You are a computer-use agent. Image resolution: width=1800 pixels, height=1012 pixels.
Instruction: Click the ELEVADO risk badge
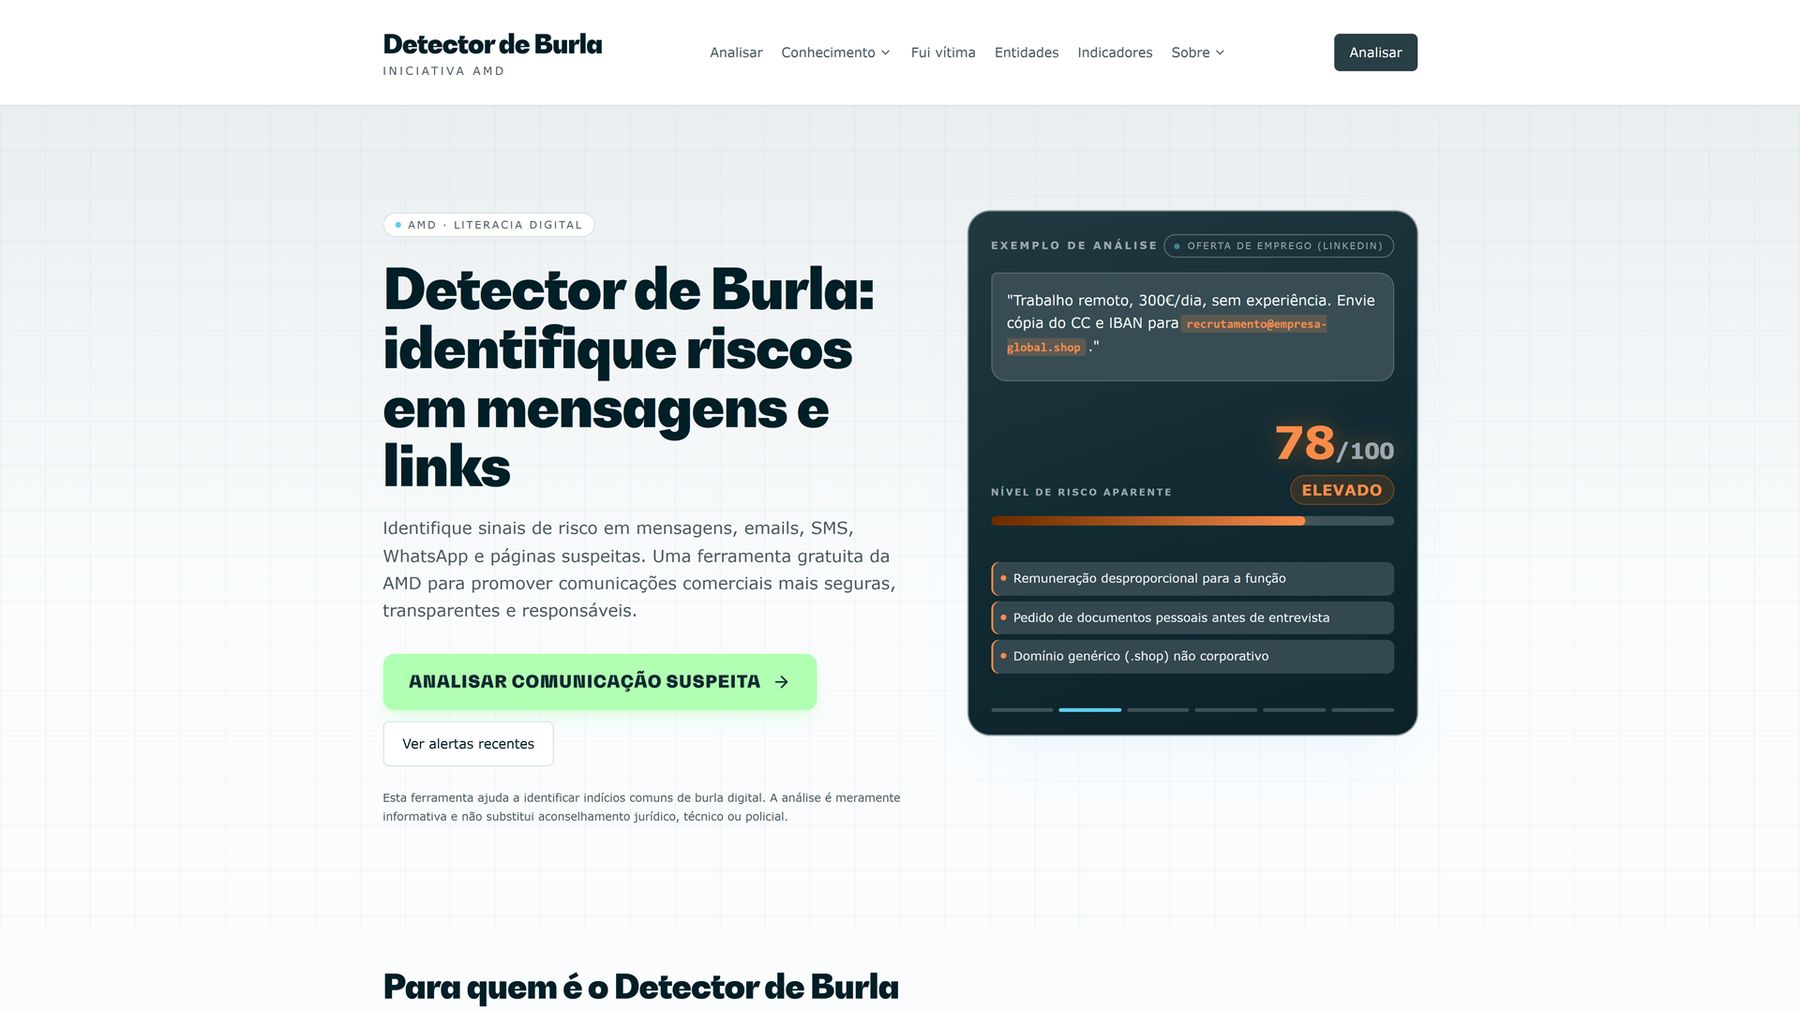pos(1342,490)
